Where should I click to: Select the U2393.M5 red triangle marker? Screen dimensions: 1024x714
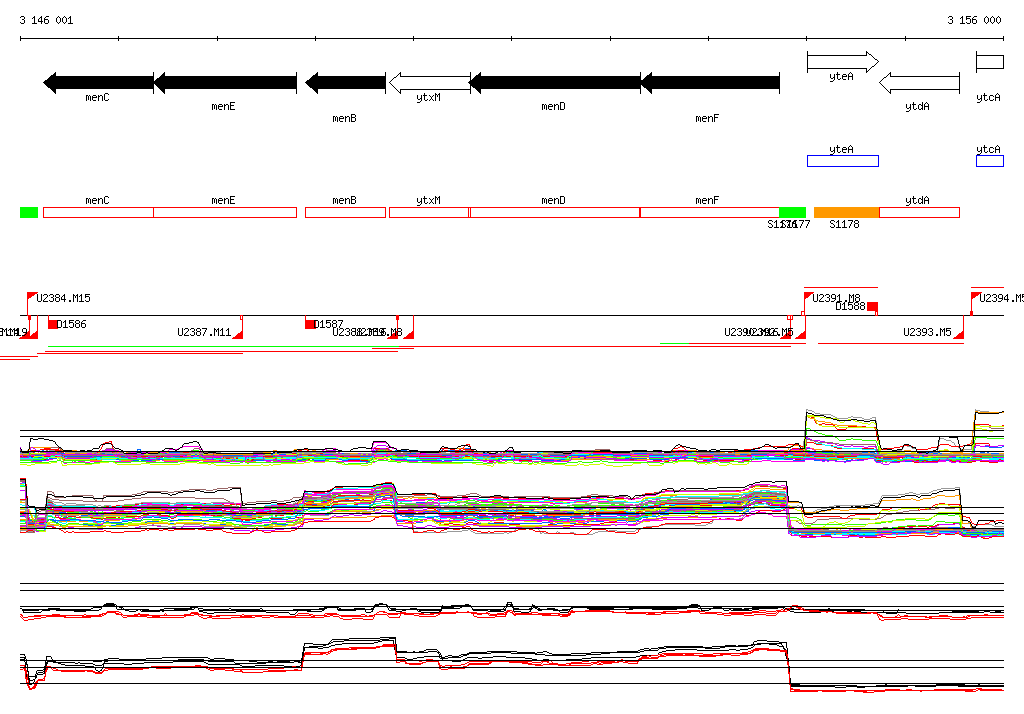(958, 335)
